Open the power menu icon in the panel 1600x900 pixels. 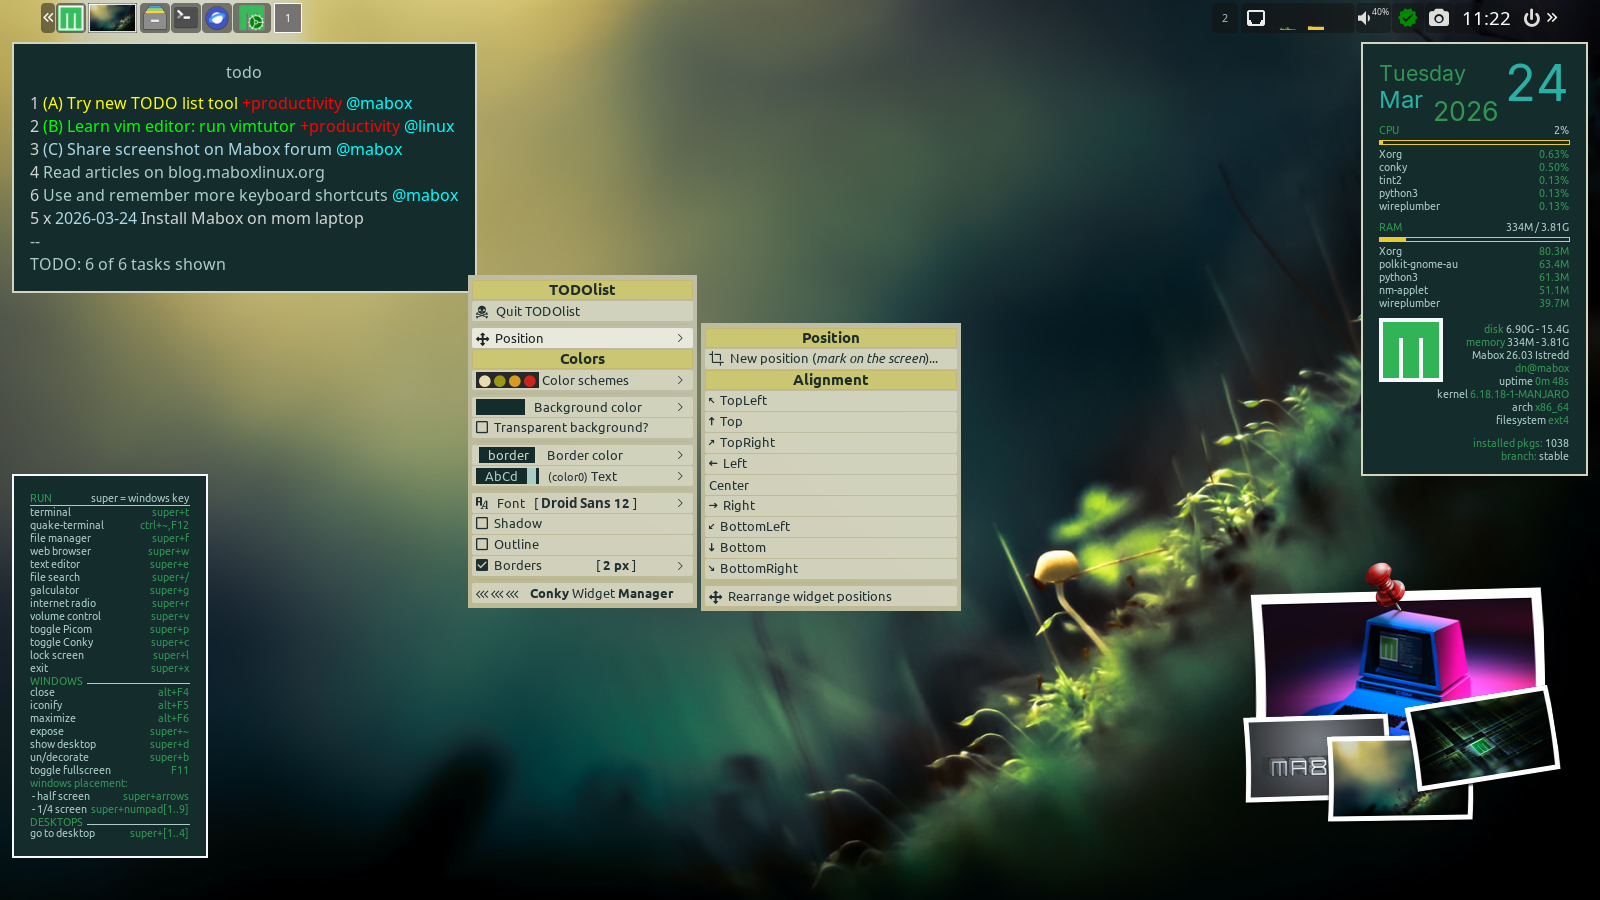1531,18
